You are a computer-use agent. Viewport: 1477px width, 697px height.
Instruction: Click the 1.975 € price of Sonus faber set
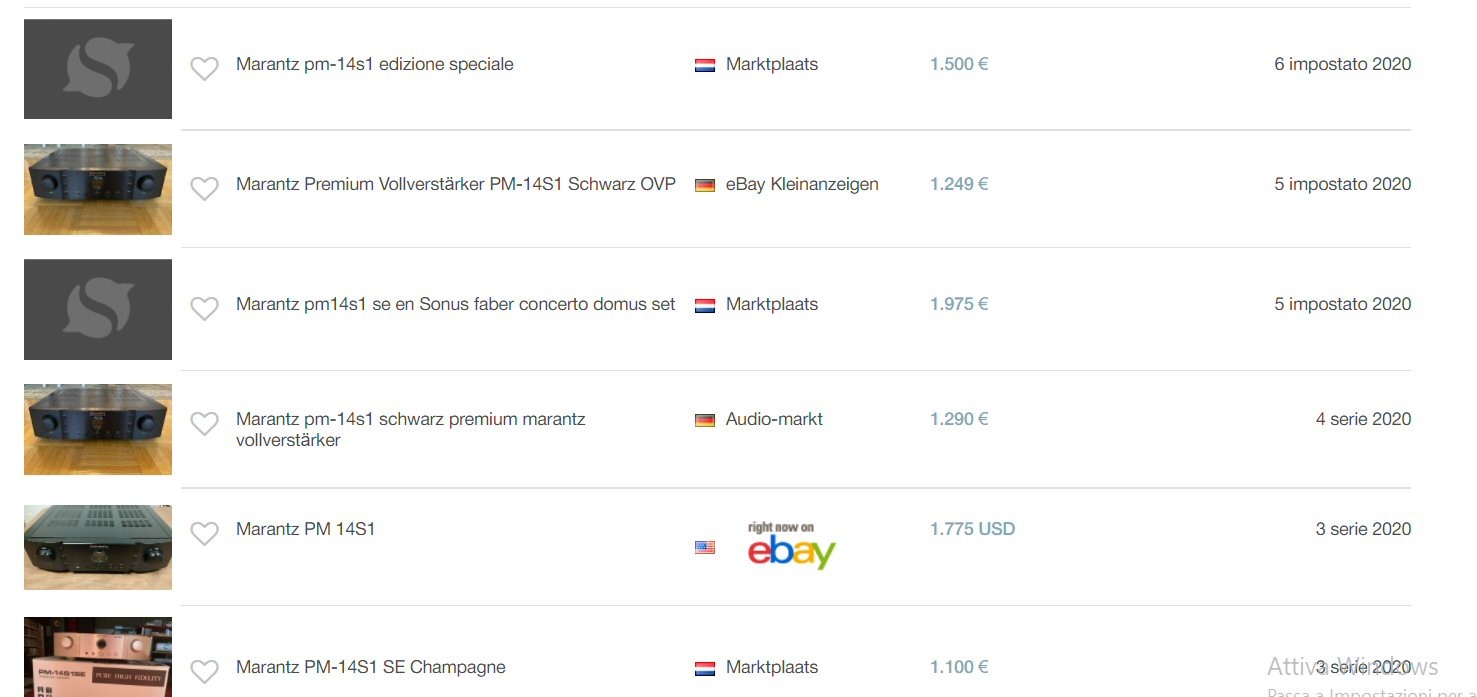[958, 304]
